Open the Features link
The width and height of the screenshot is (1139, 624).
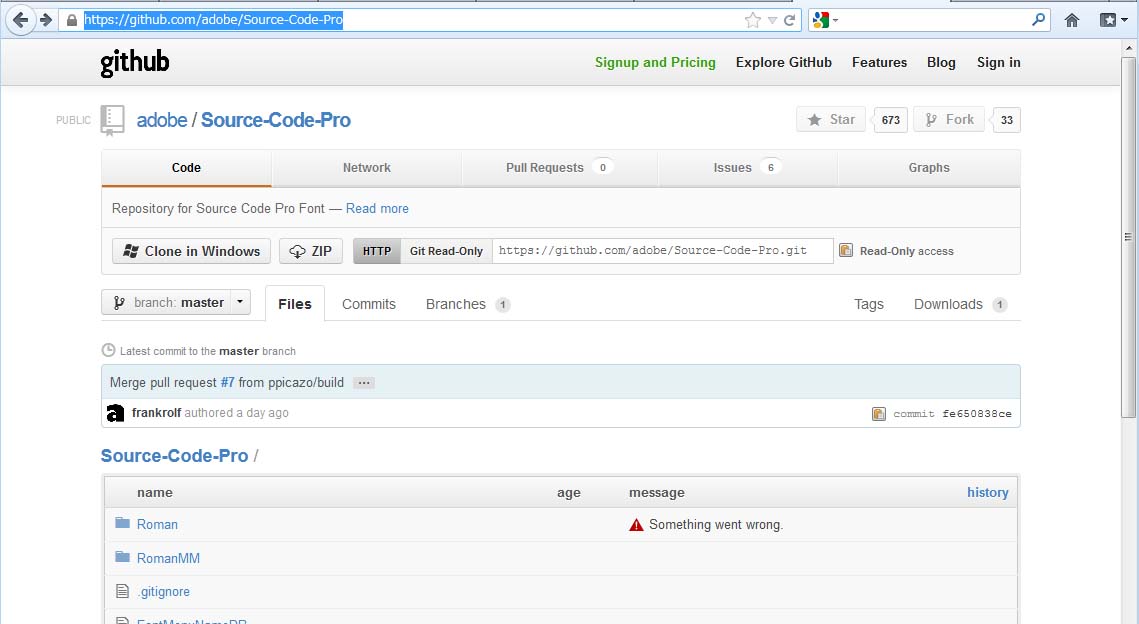click(x=879, y=62)
